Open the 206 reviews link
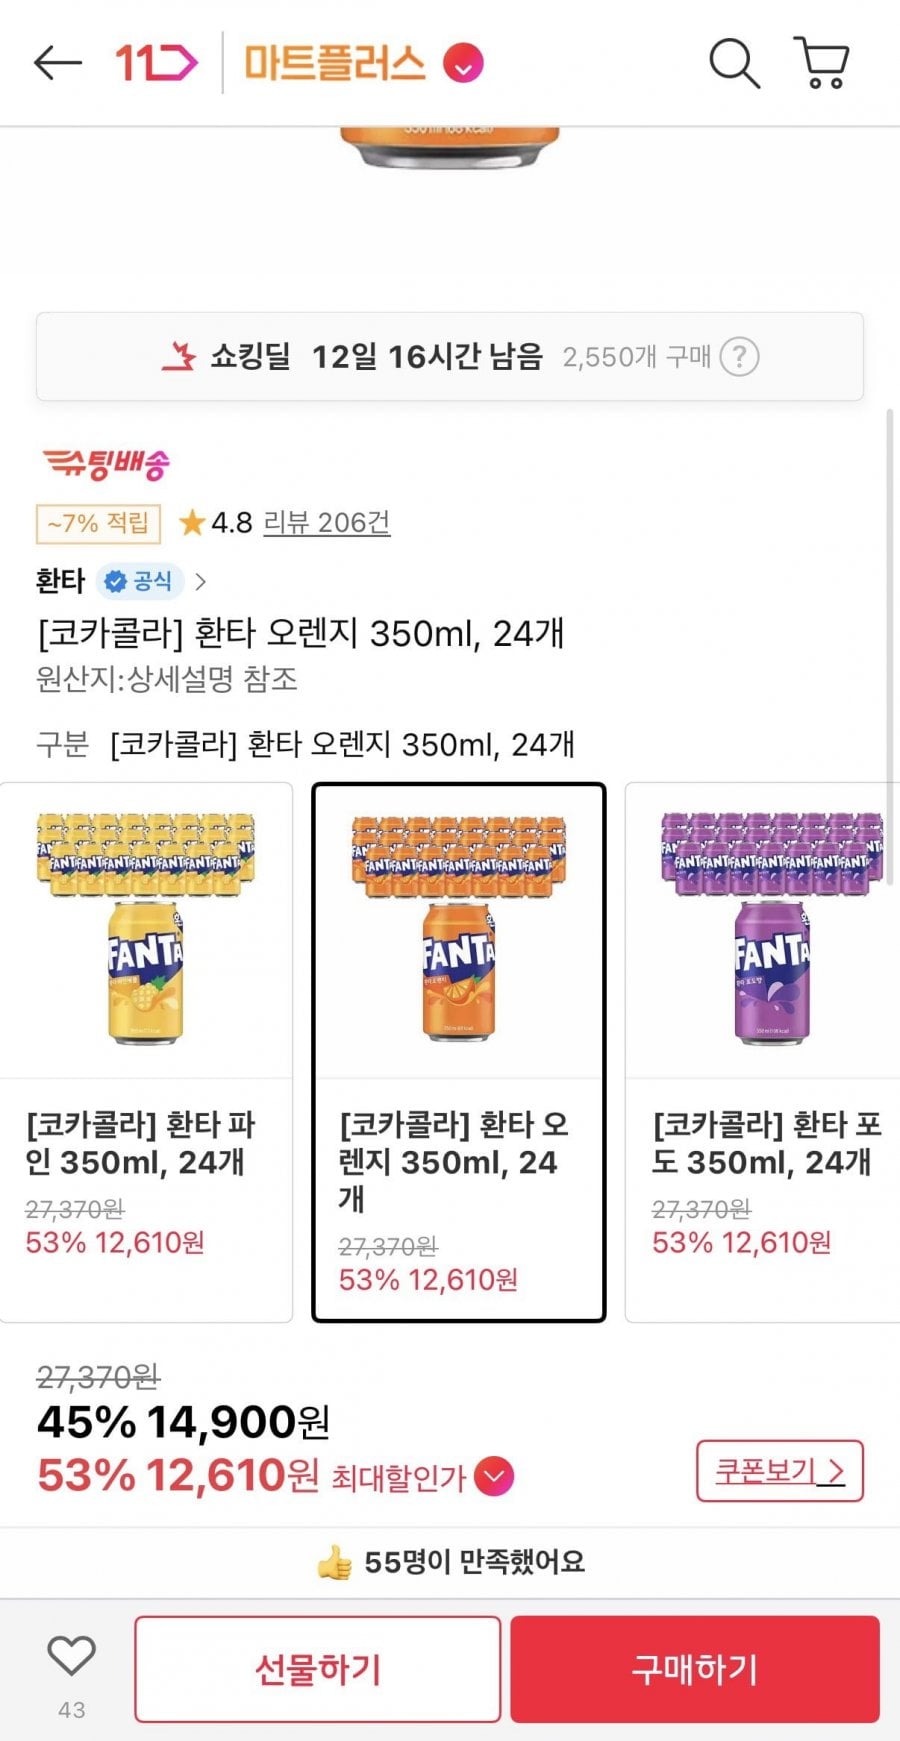Viewport: 900px width, 1741px height. 326,522
